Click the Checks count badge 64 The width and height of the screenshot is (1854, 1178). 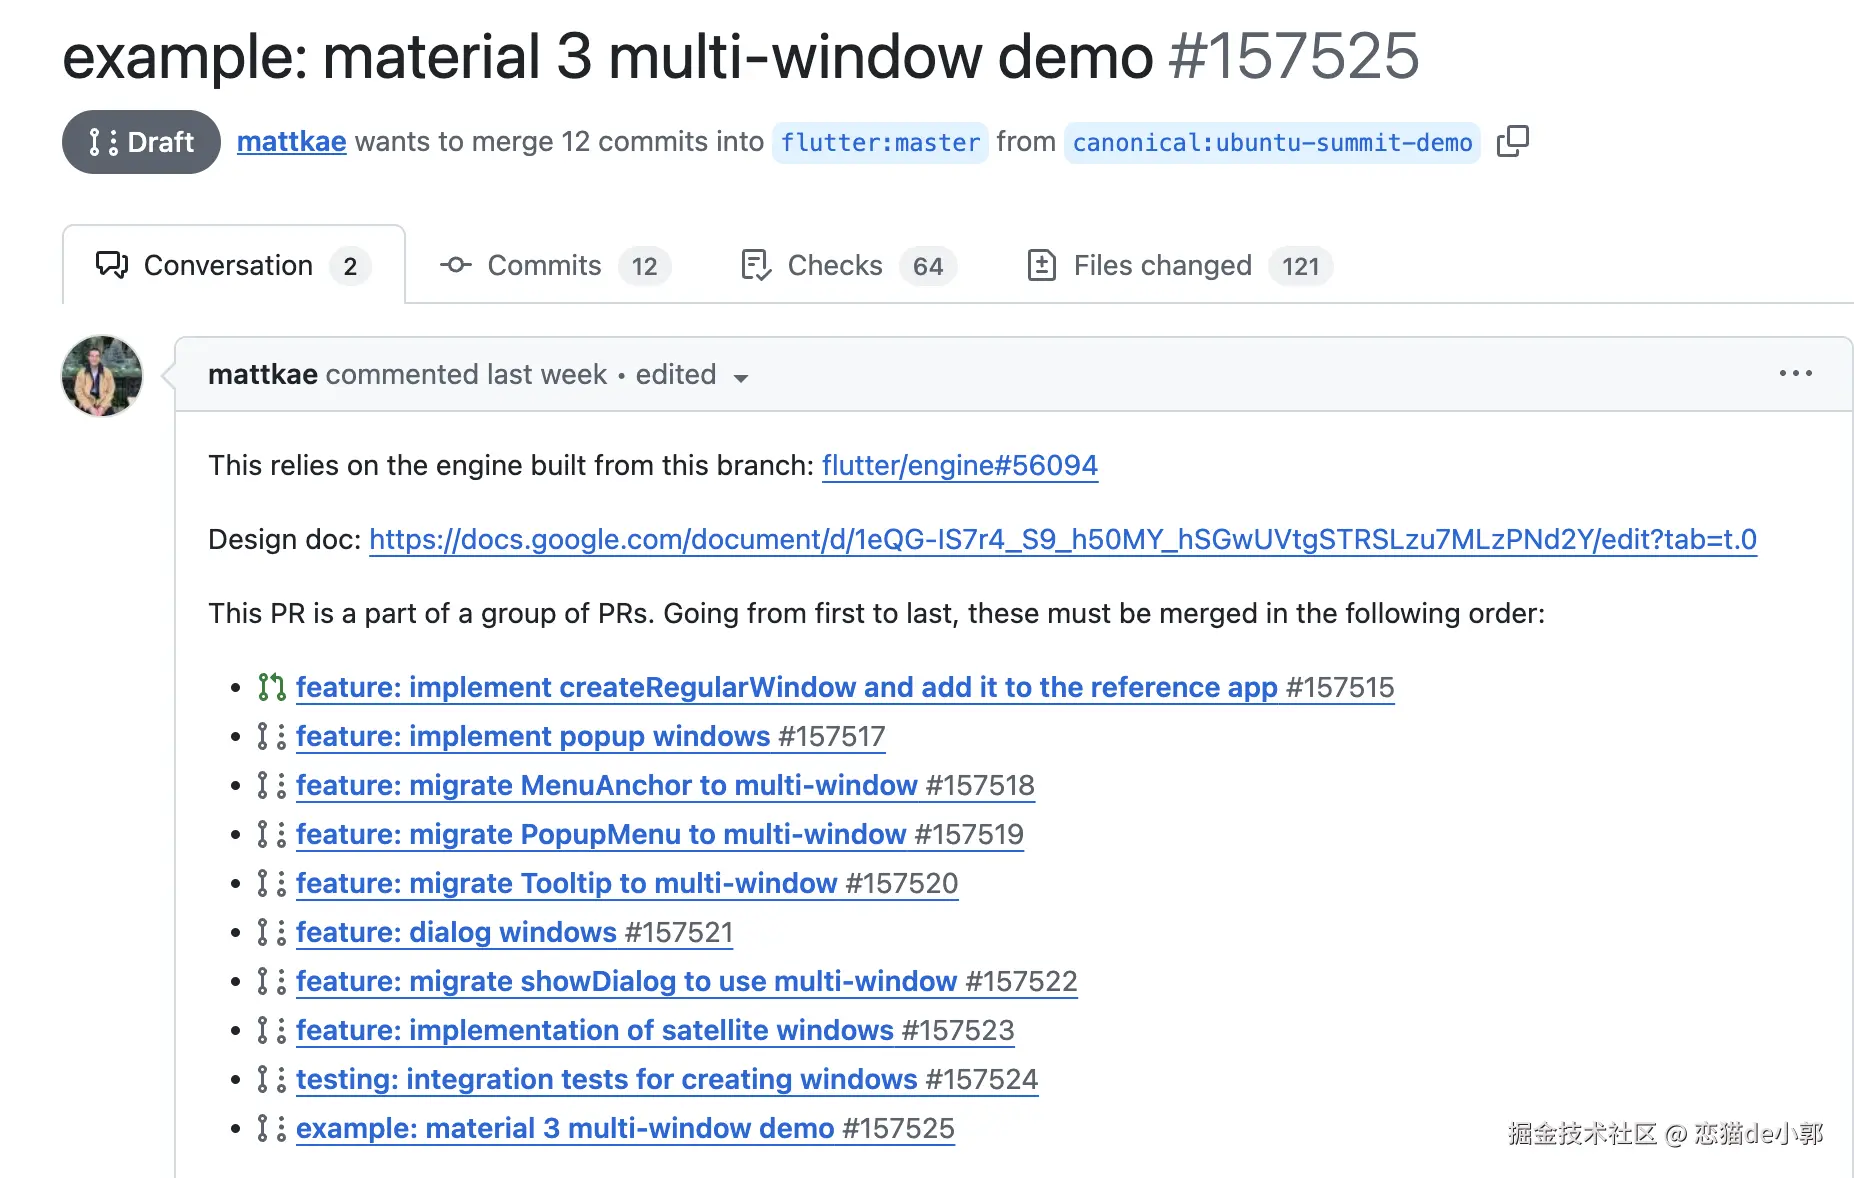pyautogui.click(x=928, y=266)
